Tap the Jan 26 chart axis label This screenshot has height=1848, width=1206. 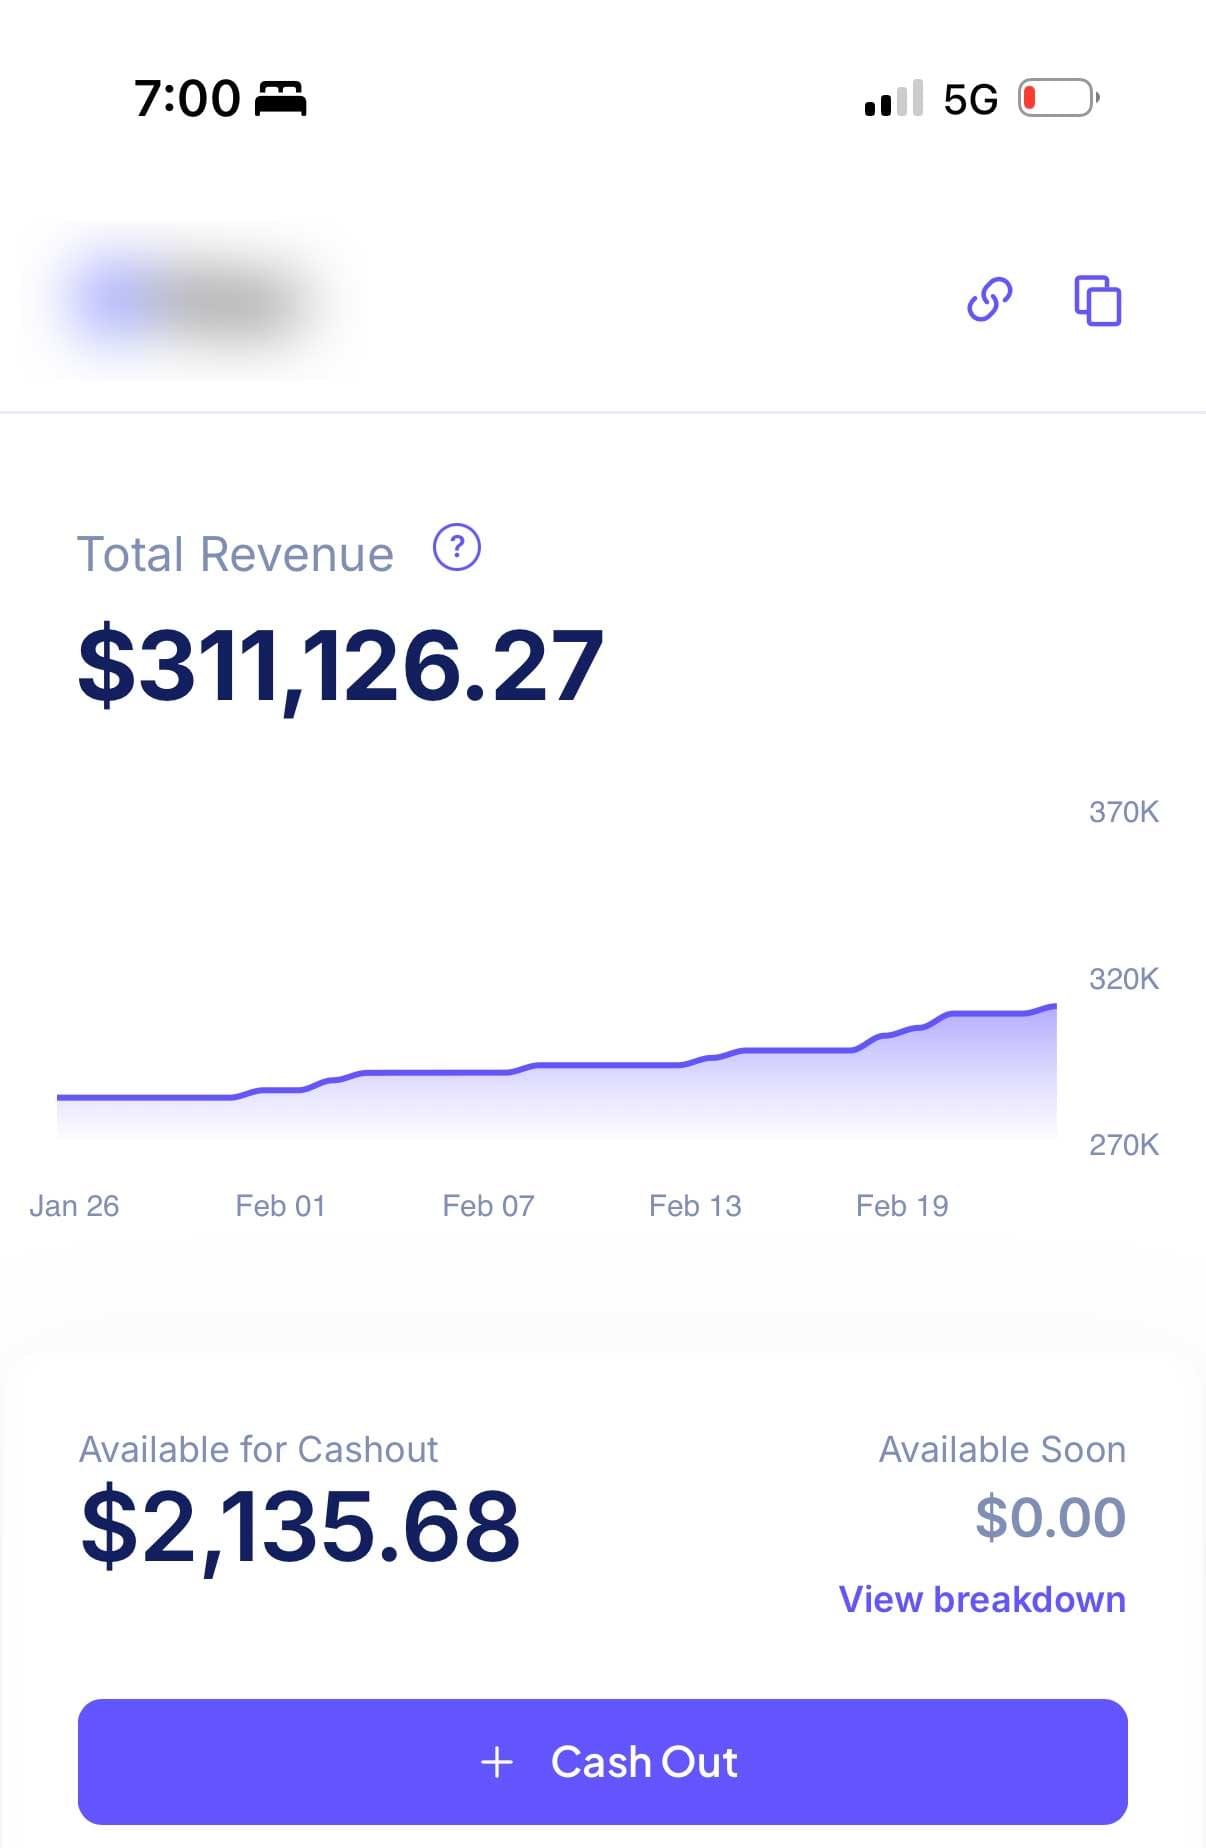tap(74, 1206)
